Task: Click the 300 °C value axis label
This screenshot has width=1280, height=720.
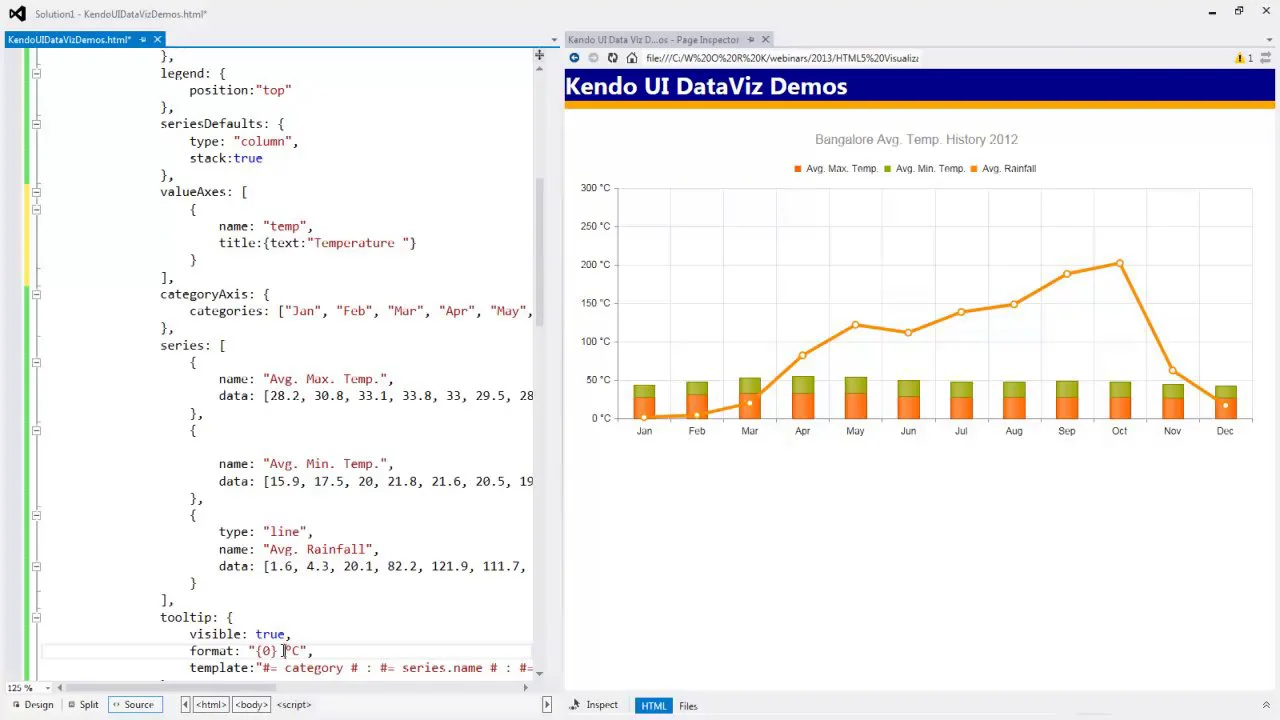Action: pos(595,188)
